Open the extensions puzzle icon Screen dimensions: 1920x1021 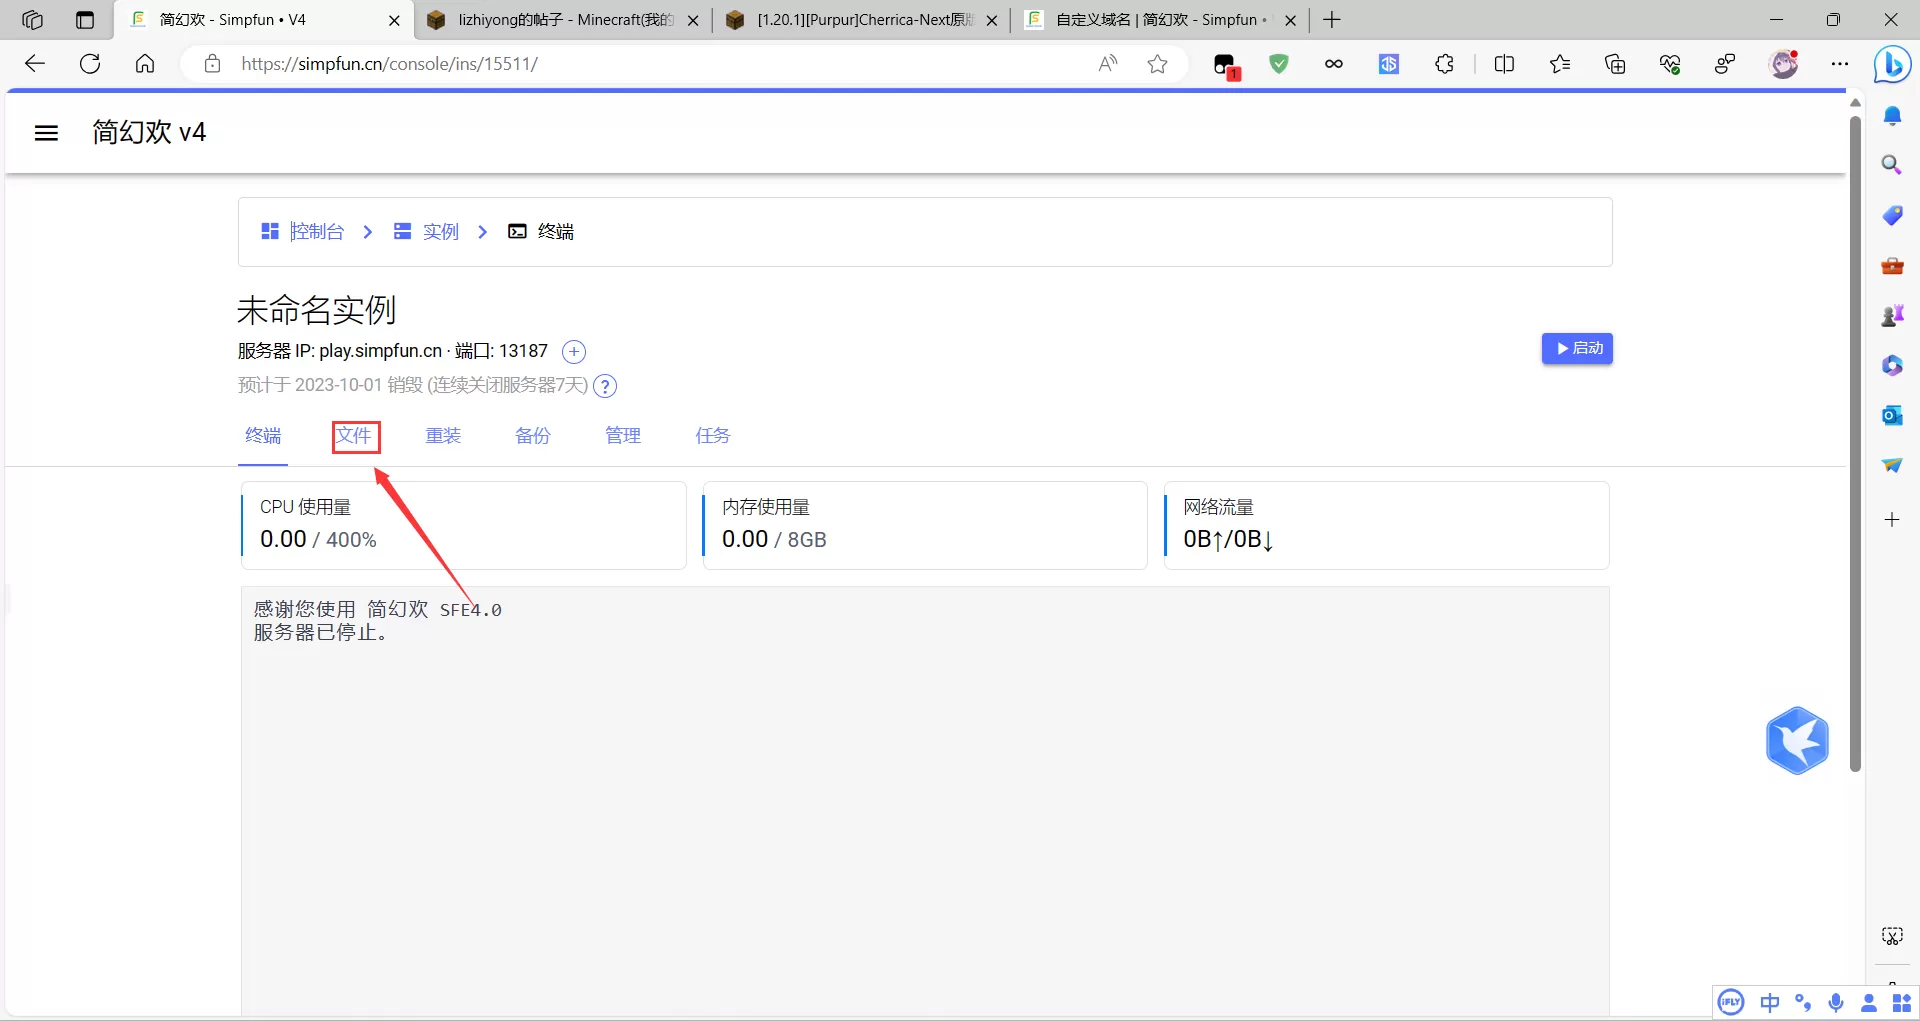pyautogui.click(x=1444, y=64)
